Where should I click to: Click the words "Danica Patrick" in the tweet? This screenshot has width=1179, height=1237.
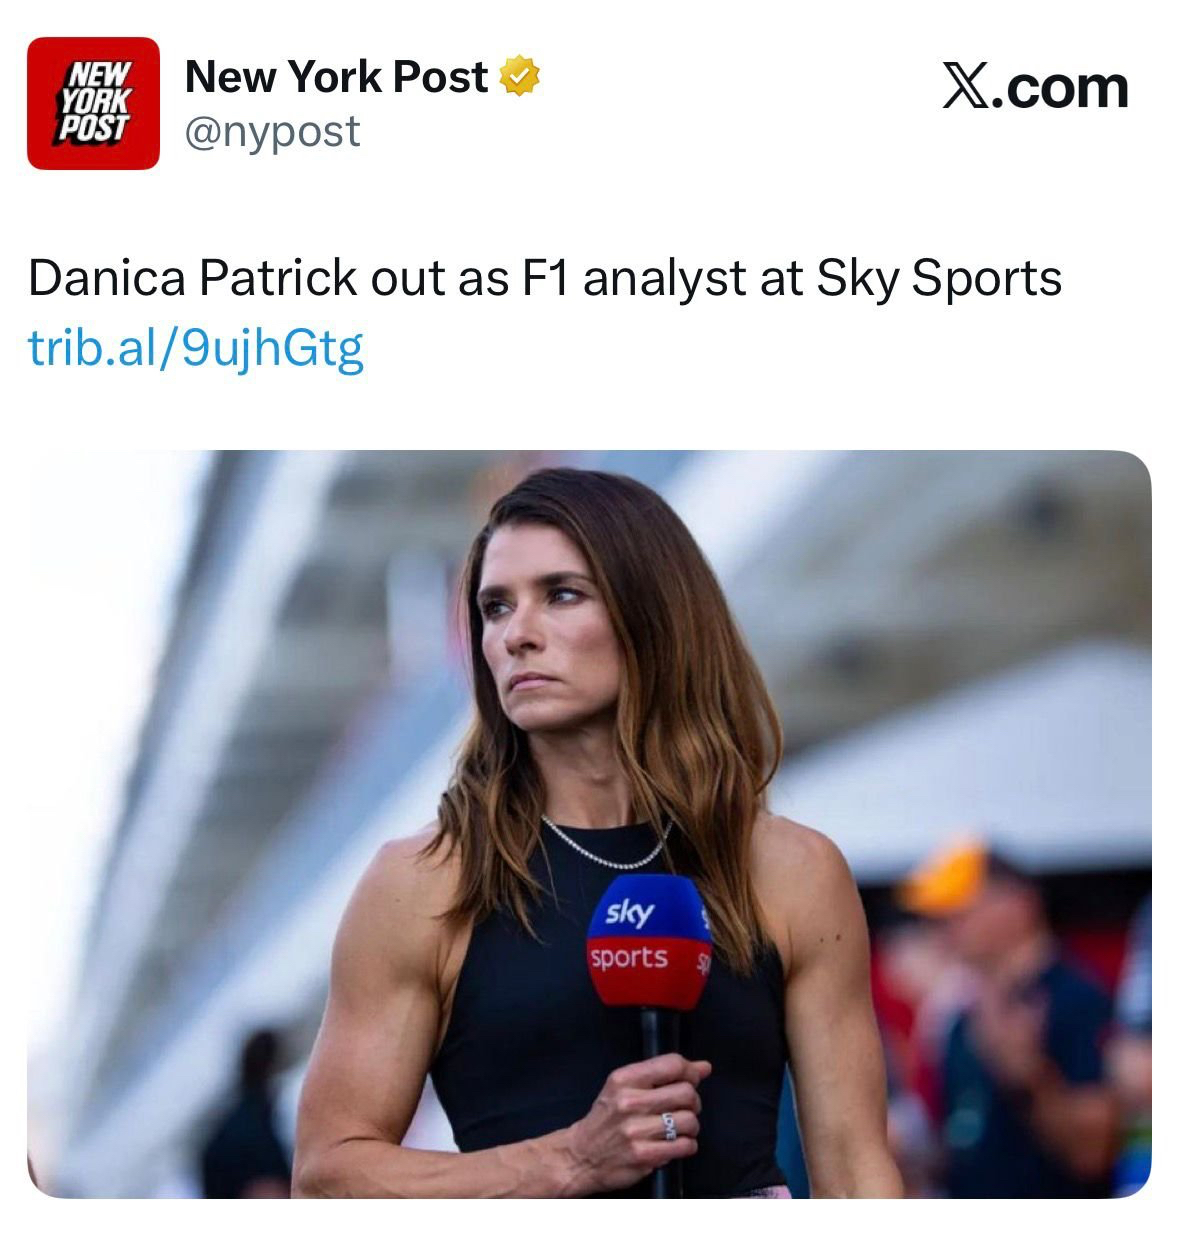click(x=192, y=278)
